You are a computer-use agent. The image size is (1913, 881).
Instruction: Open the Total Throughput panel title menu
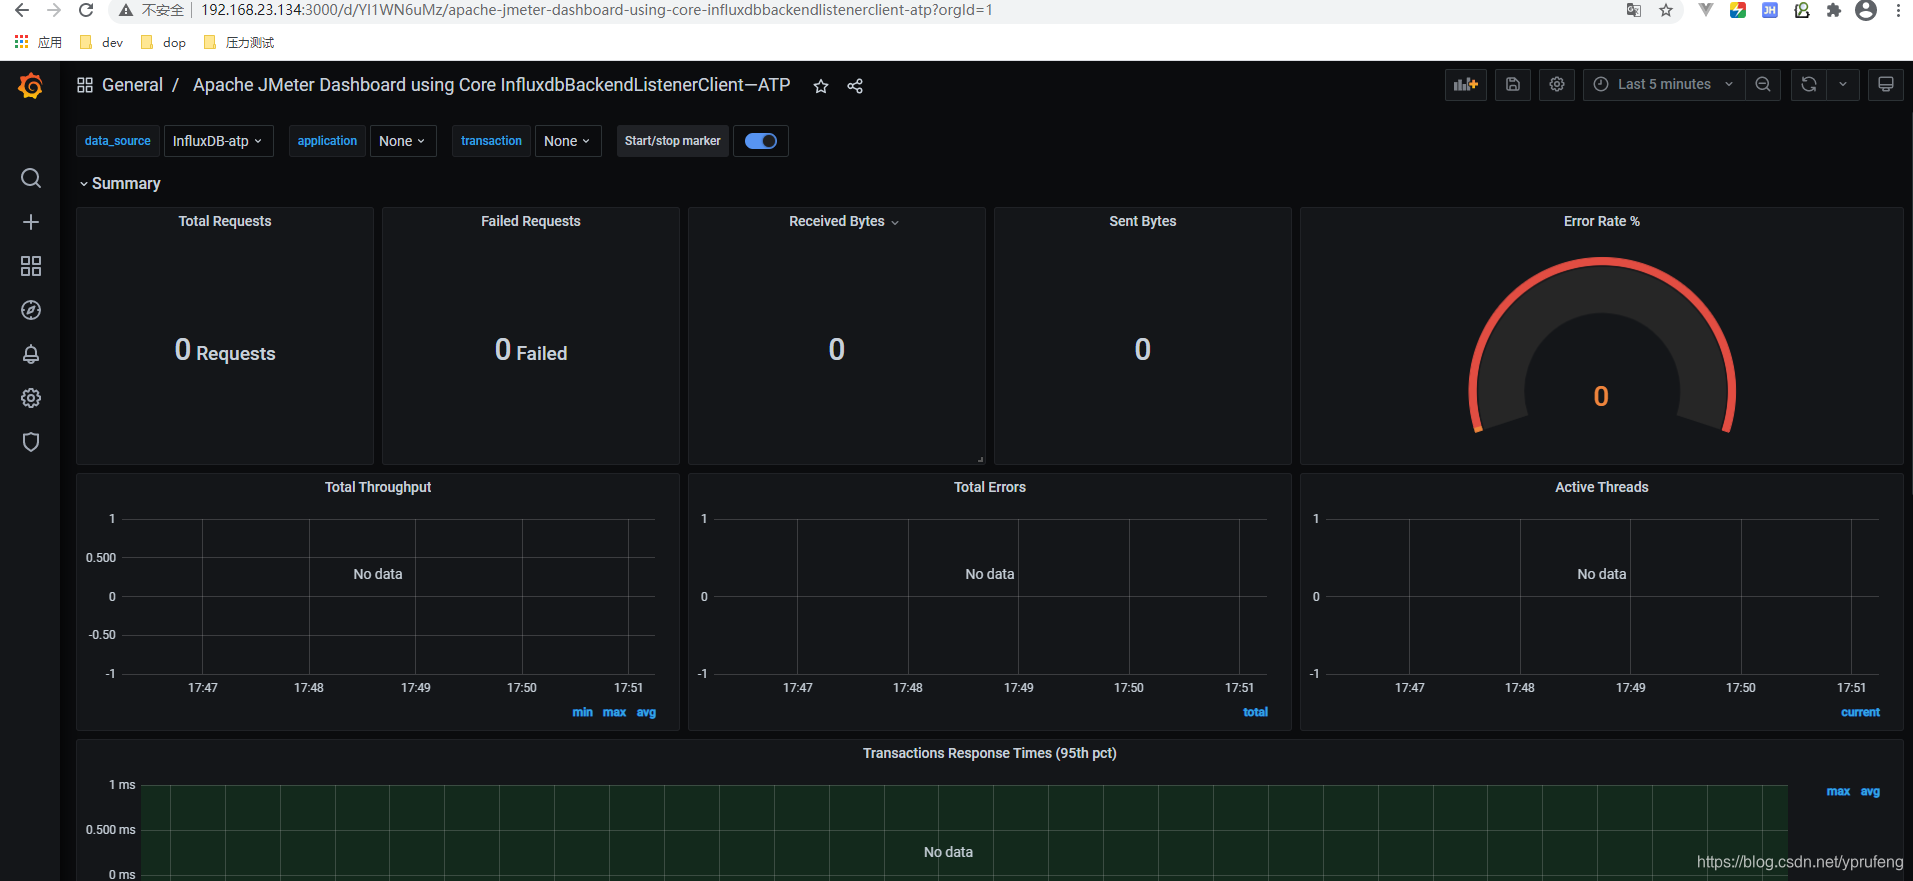(x=378, y=487)
